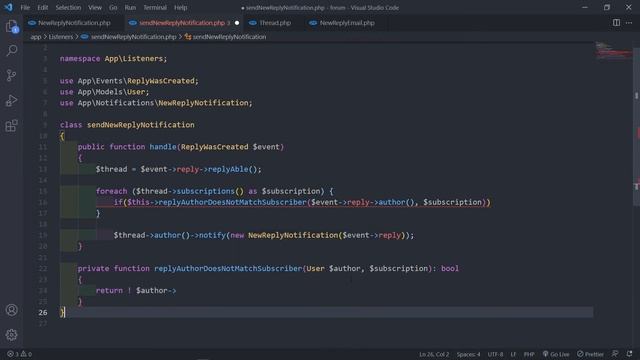
Task: Click the VS Code logo icon
Action: coord(8,7)
